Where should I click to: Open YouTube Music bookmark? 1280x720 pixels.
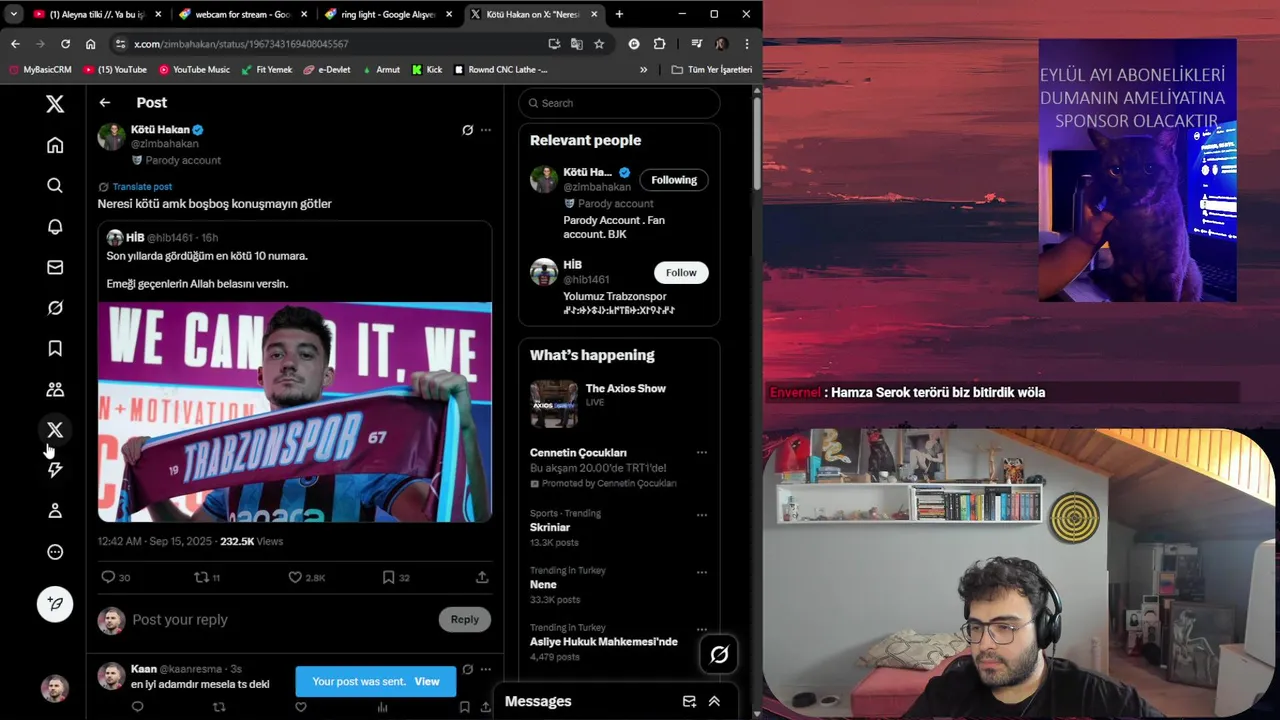pos(194,70)
